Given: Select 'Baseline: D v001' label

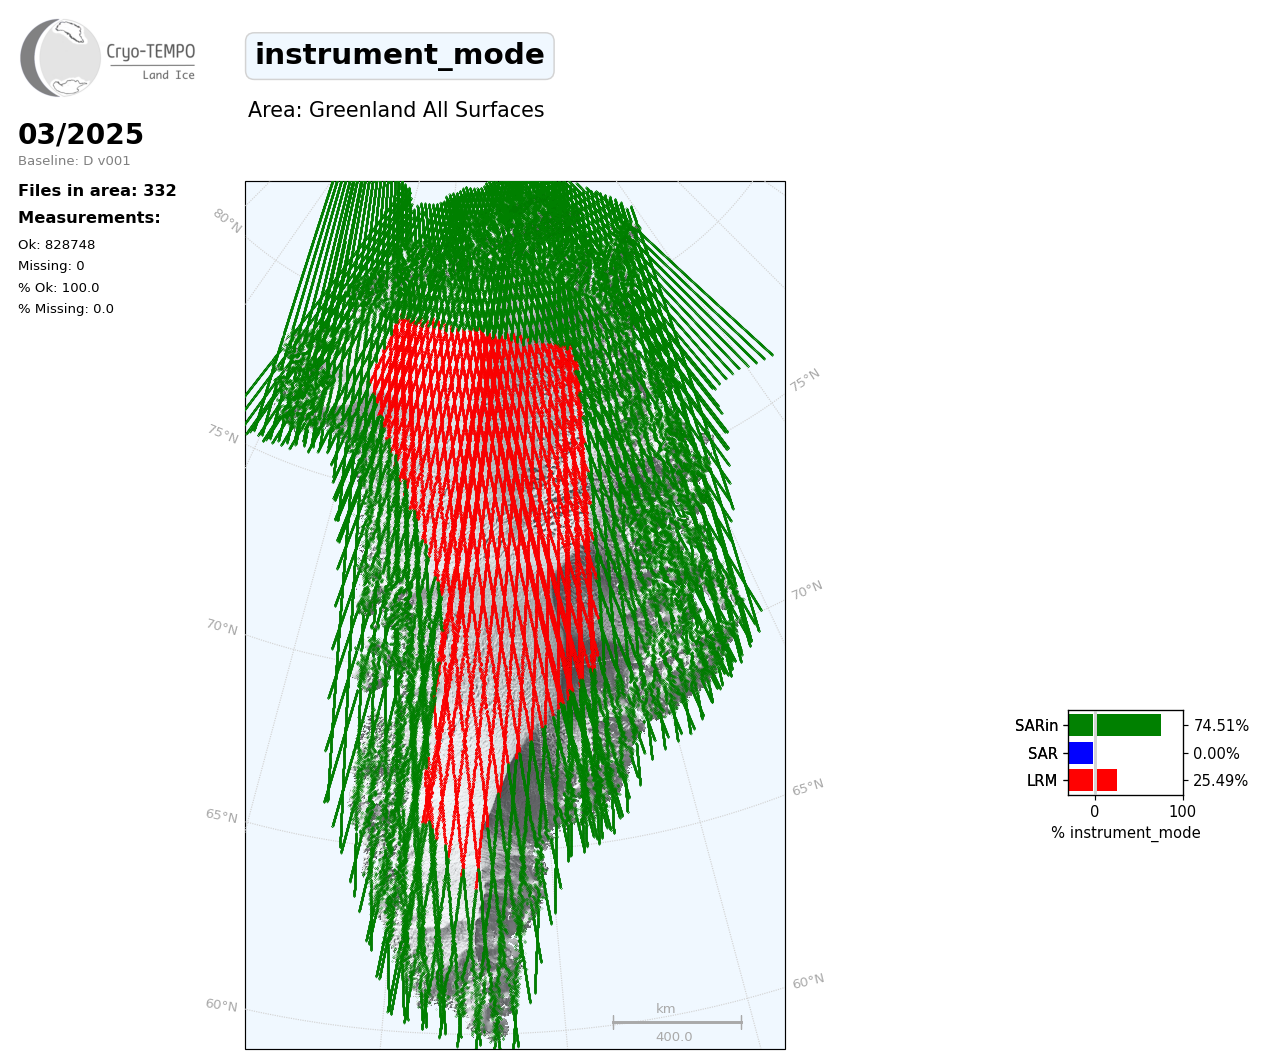Looking at the screenshot, I should [x=74, y=161].
